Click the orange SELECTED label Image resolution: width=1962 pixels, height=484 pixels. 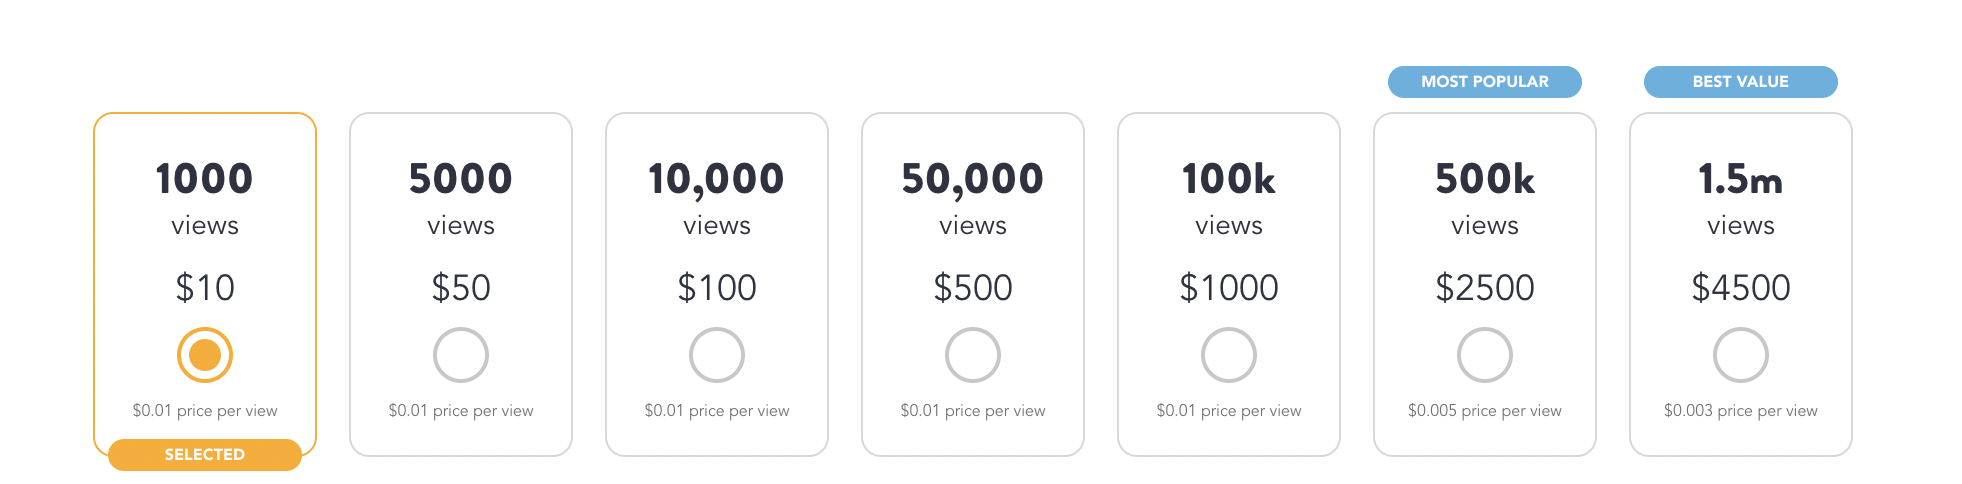[205, 455]
